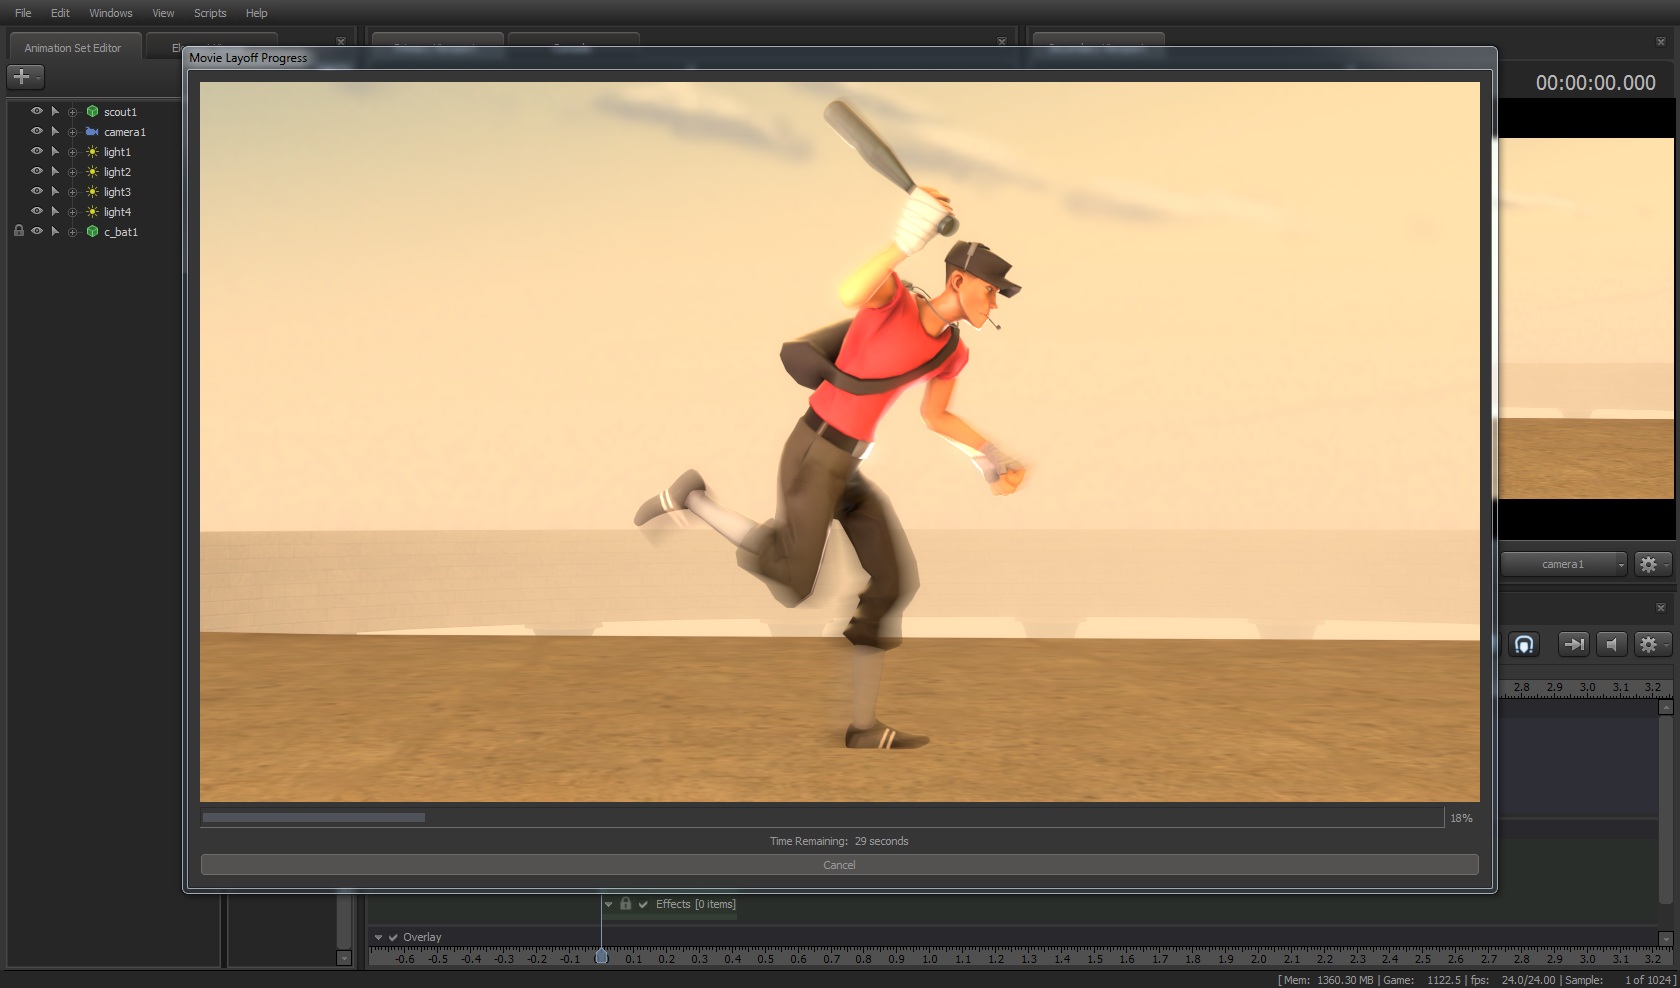This screenshot has height=988, width=1680.
Task: Click the sun icon for light3
Action: (92, 192)
